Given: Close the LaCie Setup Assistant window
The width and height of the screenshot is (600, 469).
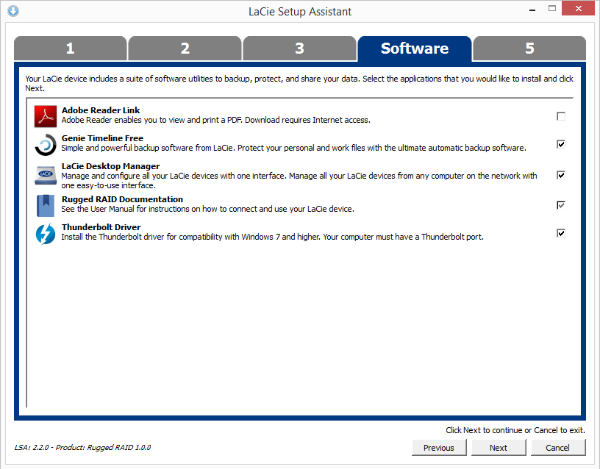Looking at the screenshot, I should click(579, 8).
